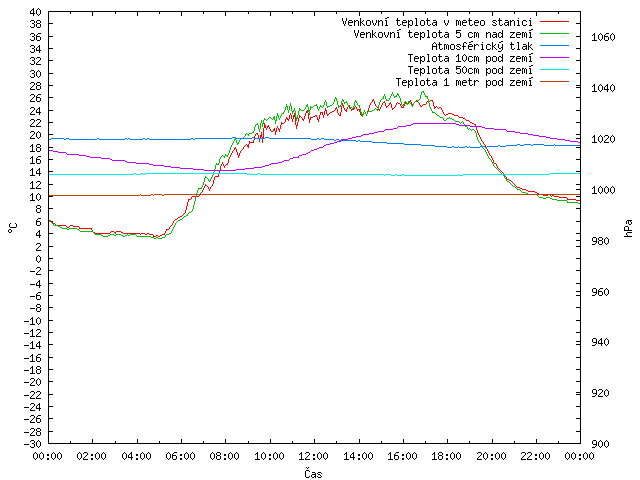Click the -30 temperature axis label
Screen dimensions: 640x480
pyautogui.click(x=32, y=444)
